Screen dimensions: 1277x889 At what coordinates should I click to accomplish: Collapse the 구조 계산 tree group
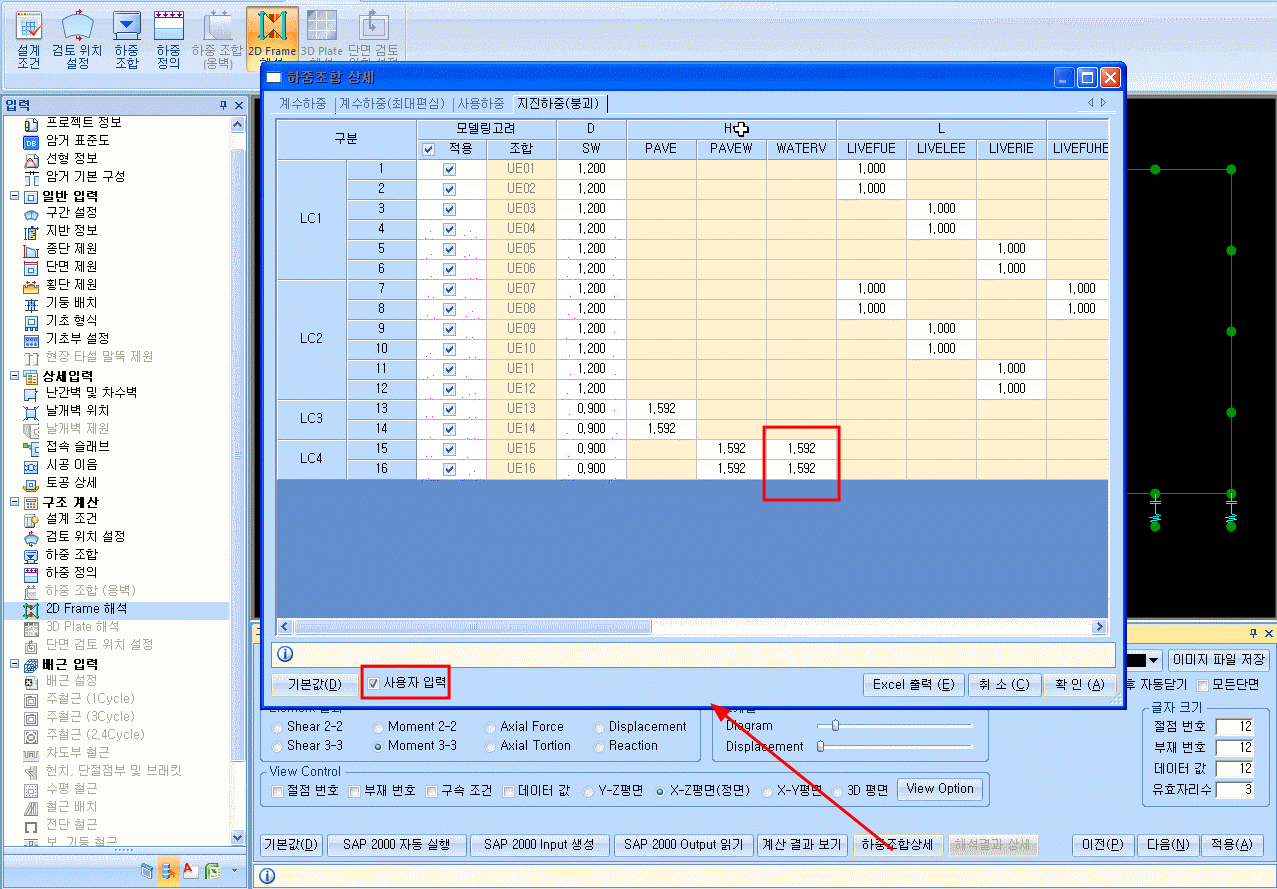[x=14, y=502]
